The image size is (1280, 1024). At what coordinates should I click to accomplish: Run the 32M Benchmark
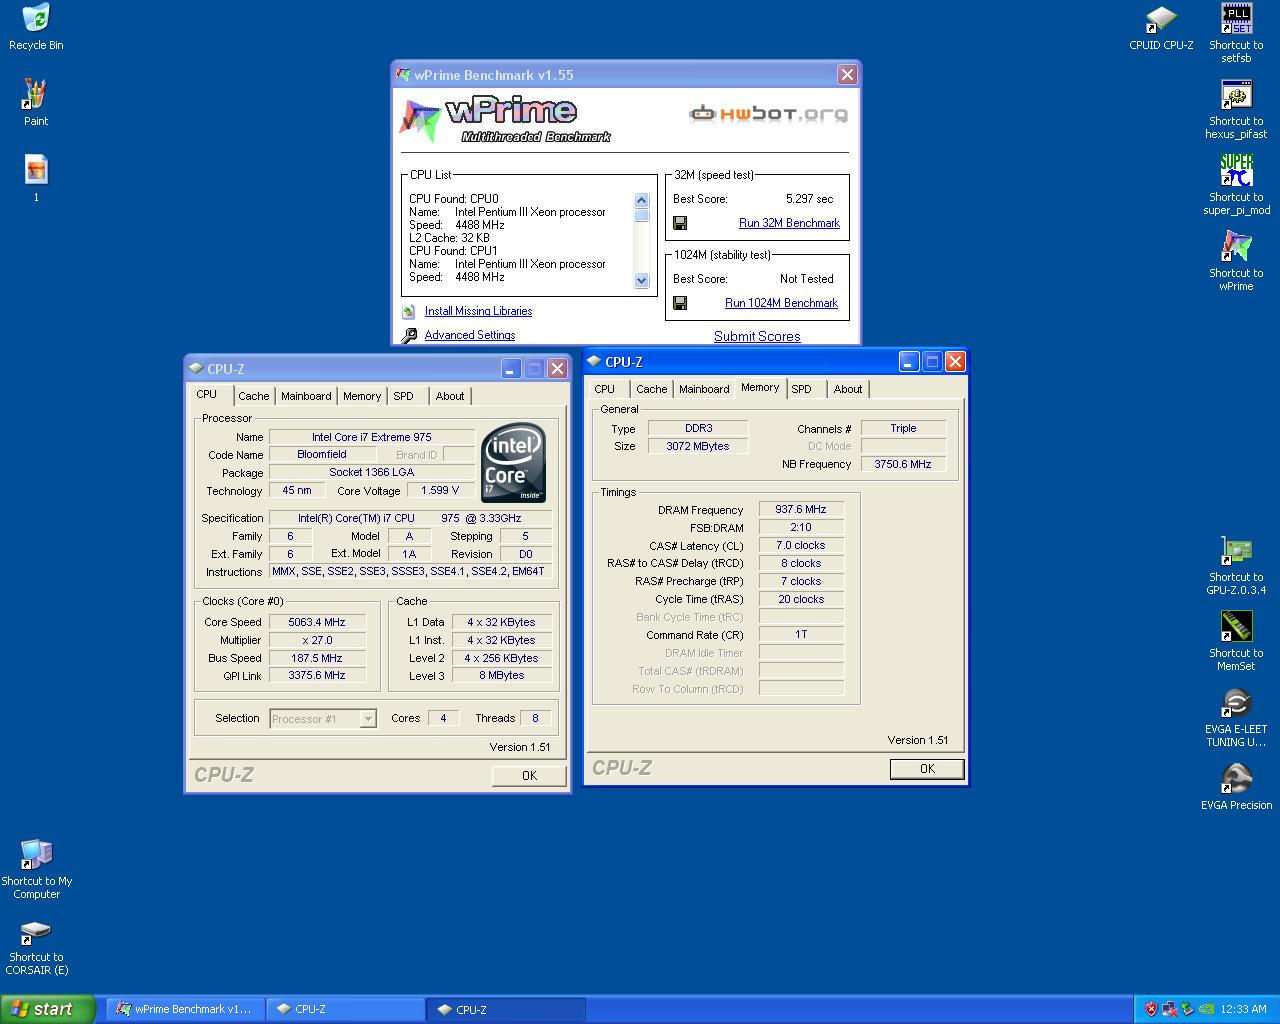point(789,223)
